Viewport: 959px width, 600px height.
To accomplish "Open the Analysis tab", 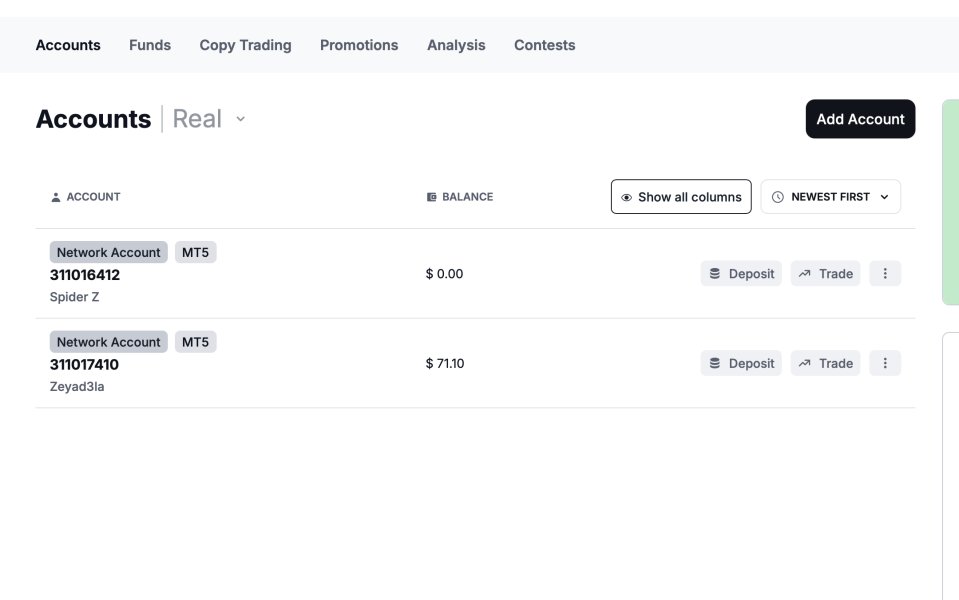I will tap(456, 45).
